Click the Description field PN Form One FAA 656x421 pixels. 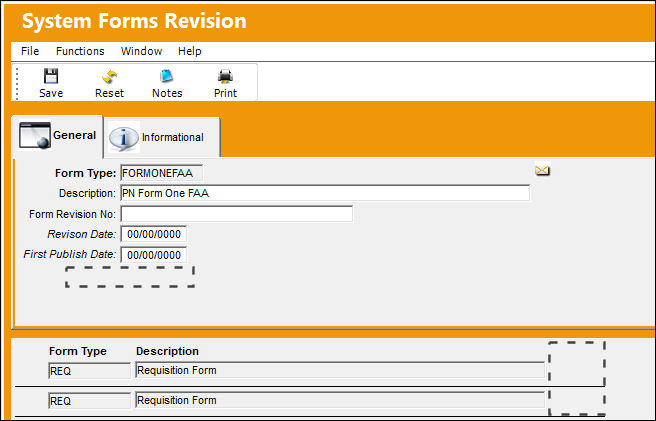point(325,193)
